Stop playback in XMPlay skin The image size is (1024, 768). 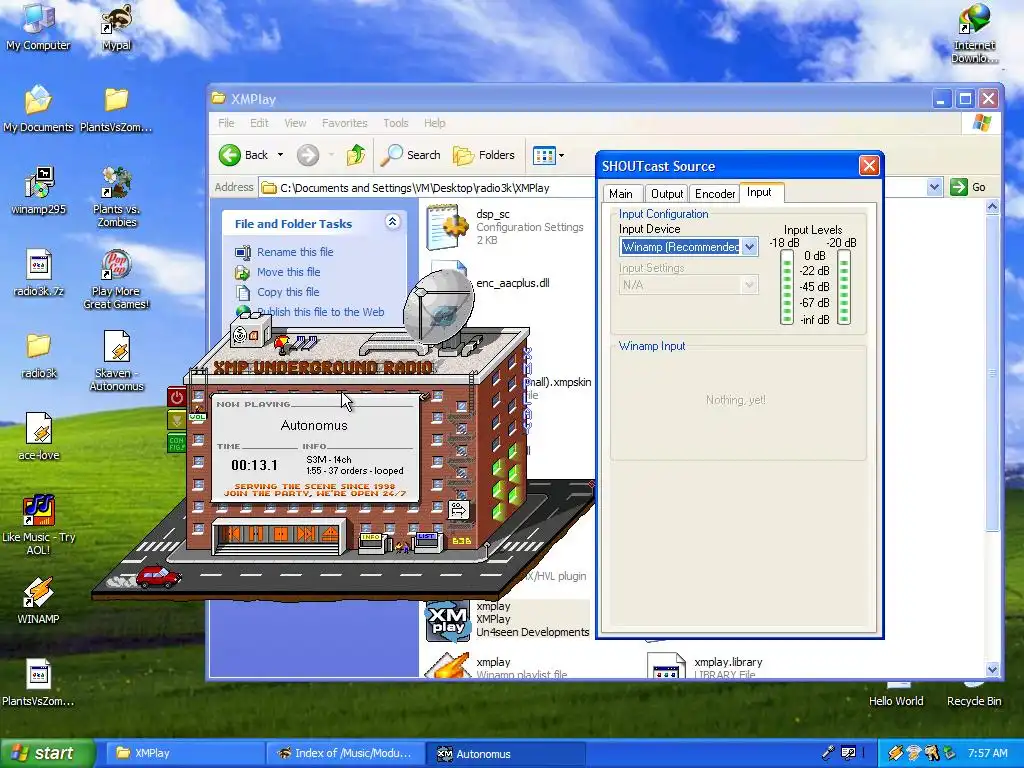(x=281, y=535)
